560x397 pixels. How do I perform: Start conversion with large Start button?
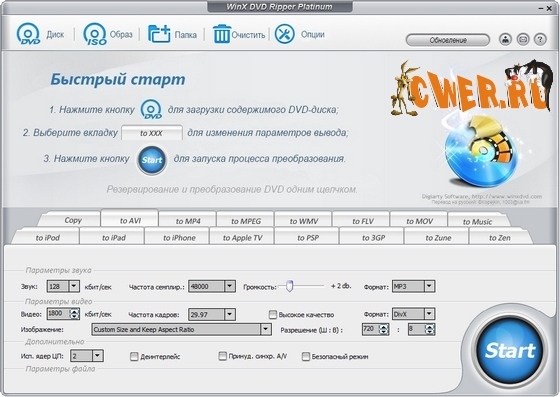click(x=510, y=350)
